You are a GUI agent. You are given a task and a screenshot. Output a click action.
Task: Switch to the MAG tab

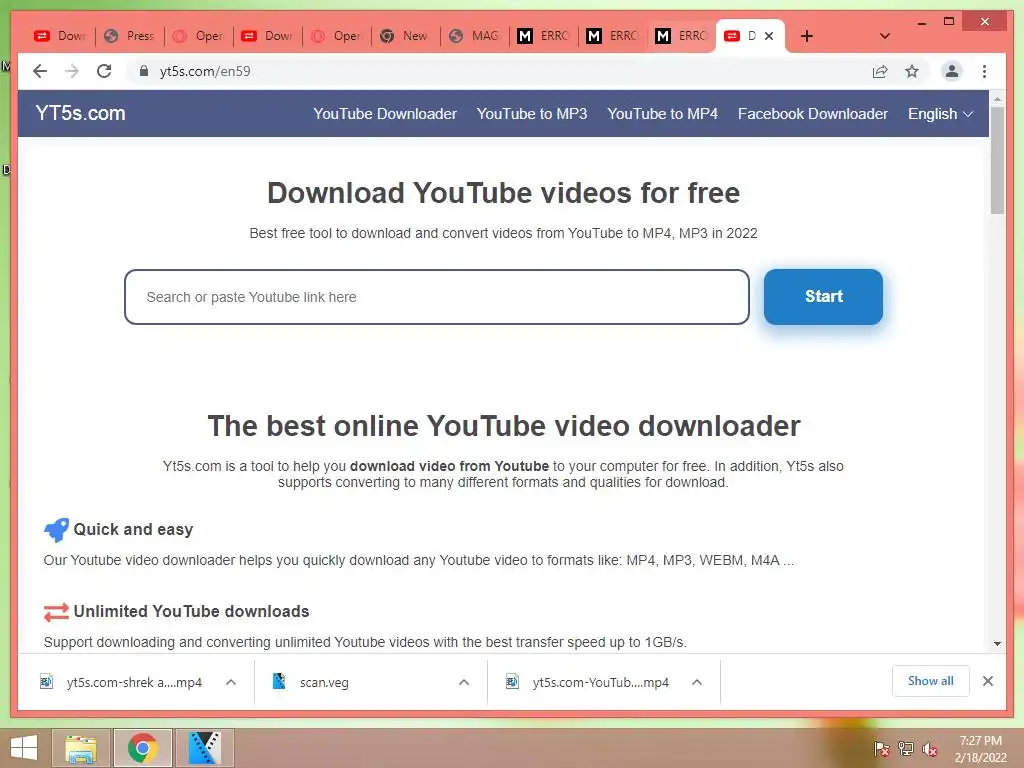coord(475,36)
